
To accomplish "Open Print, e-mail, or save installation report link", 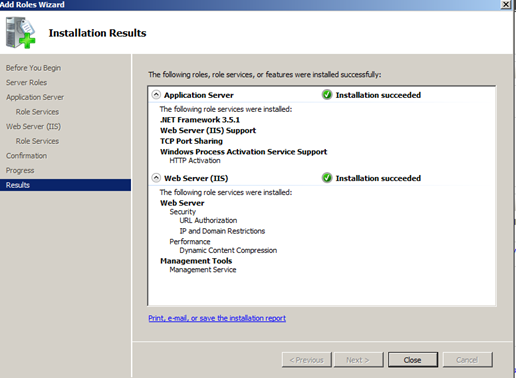I will pyautogui.click(x=217, y=318).
